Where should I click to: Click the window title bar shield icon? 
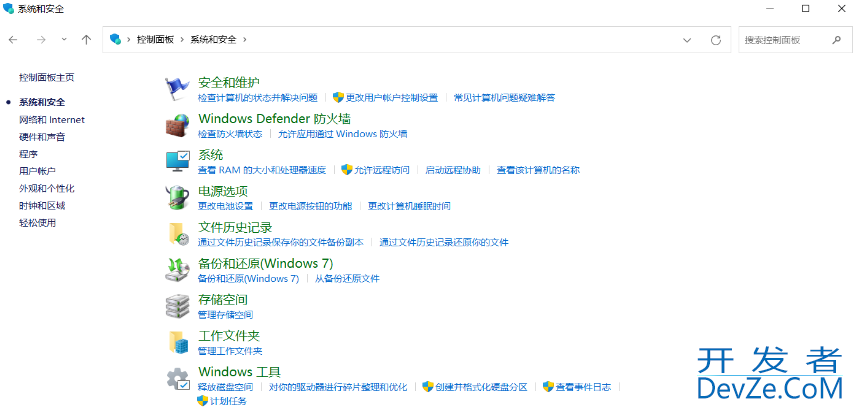pyautogui.click(x=9, y=9)
